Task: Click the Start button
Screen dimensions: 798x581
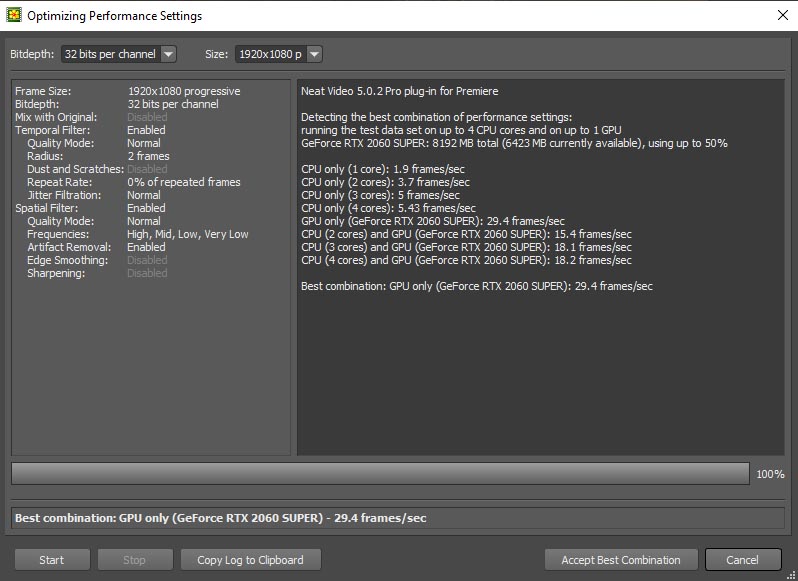Action: (52, 560)
